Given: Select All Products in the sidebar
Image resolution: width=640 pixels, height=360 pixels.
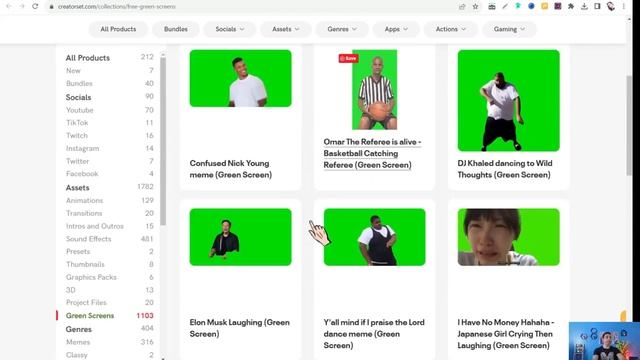Looking at the screenshot, I should click(x=88, y=58).
